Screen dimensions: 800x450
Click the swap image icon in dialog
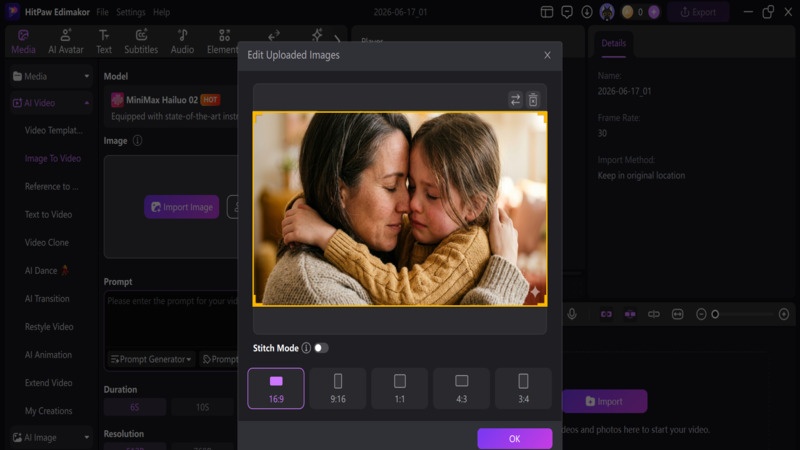point(515,99)
